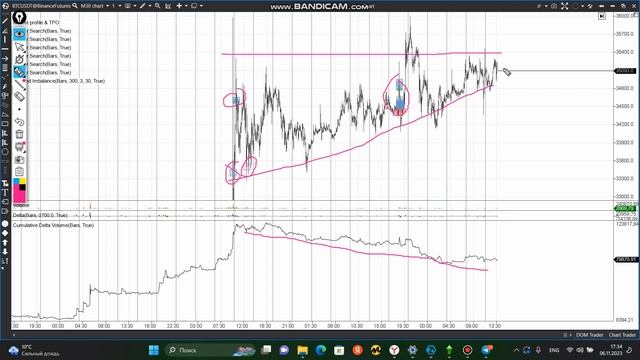Image resolution: width=640 pixels, height=360 pixels.
Task: Expand the drawing pencil dropdown arrow
Action: (x=149, y=6)
